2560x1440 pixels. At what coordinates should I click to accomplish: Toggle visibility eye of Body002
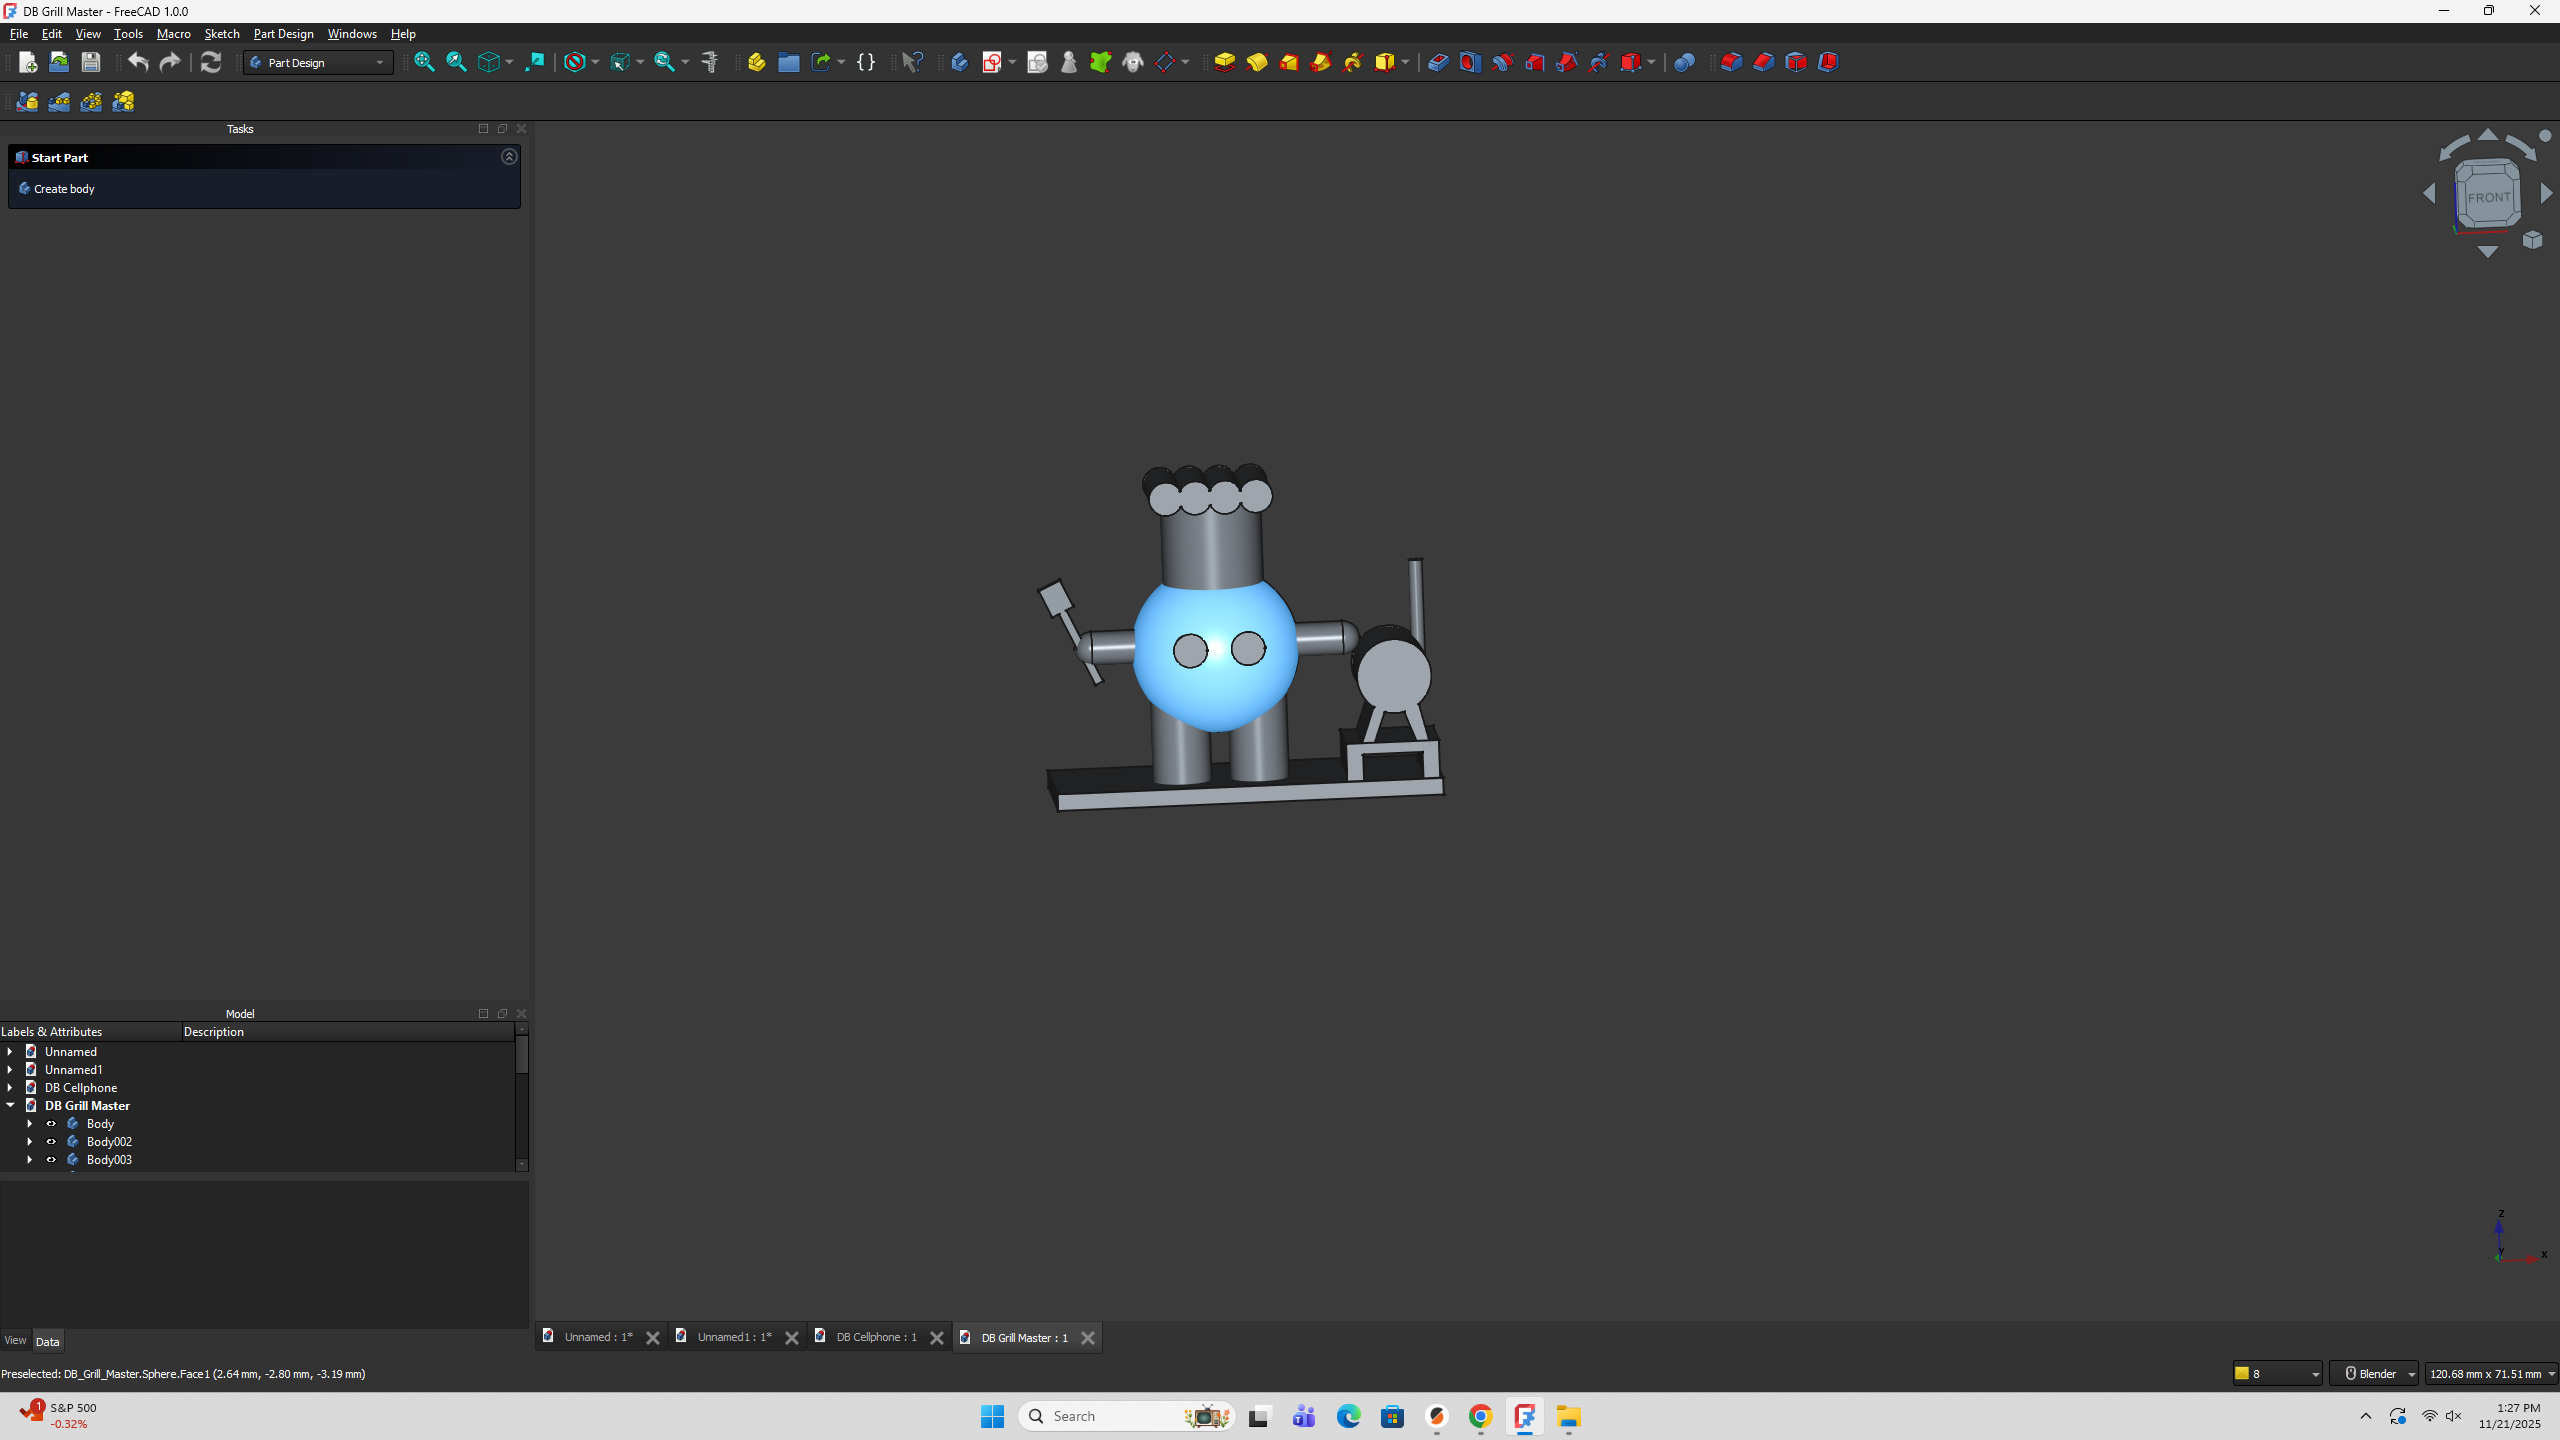coord(51,1142)
